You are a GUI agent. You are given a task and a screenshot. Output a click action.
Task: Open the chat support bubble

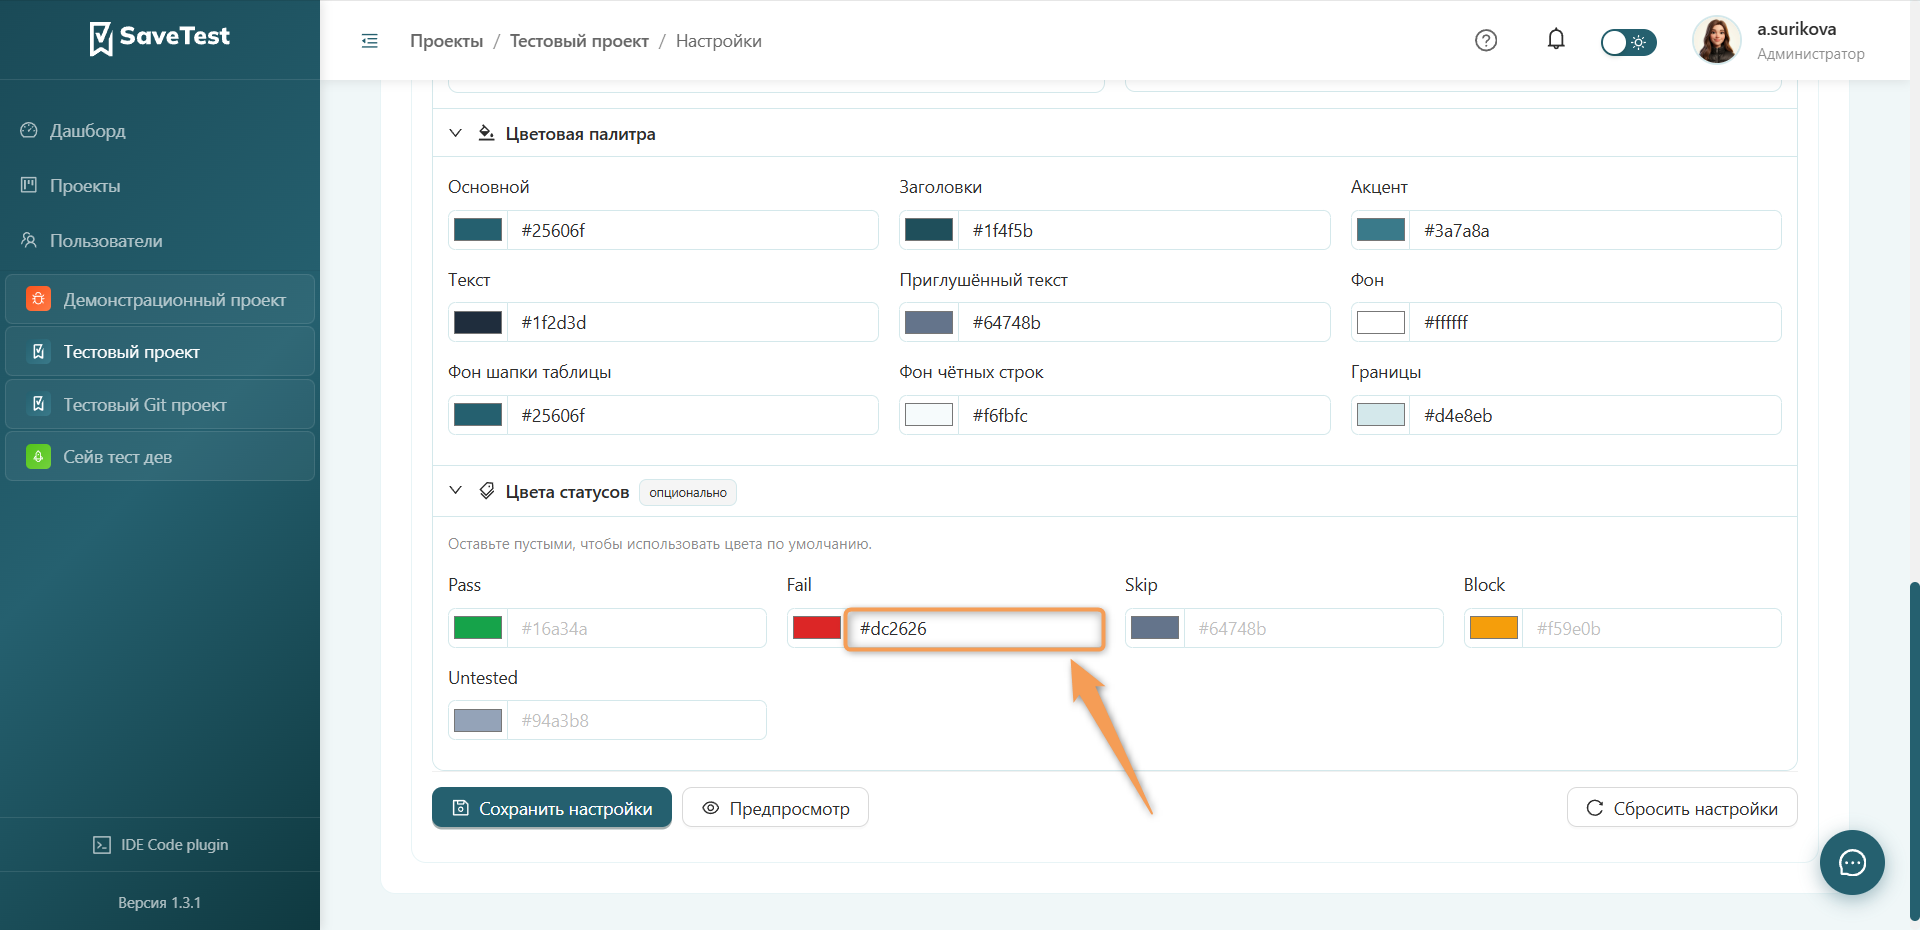[1852, 862]
